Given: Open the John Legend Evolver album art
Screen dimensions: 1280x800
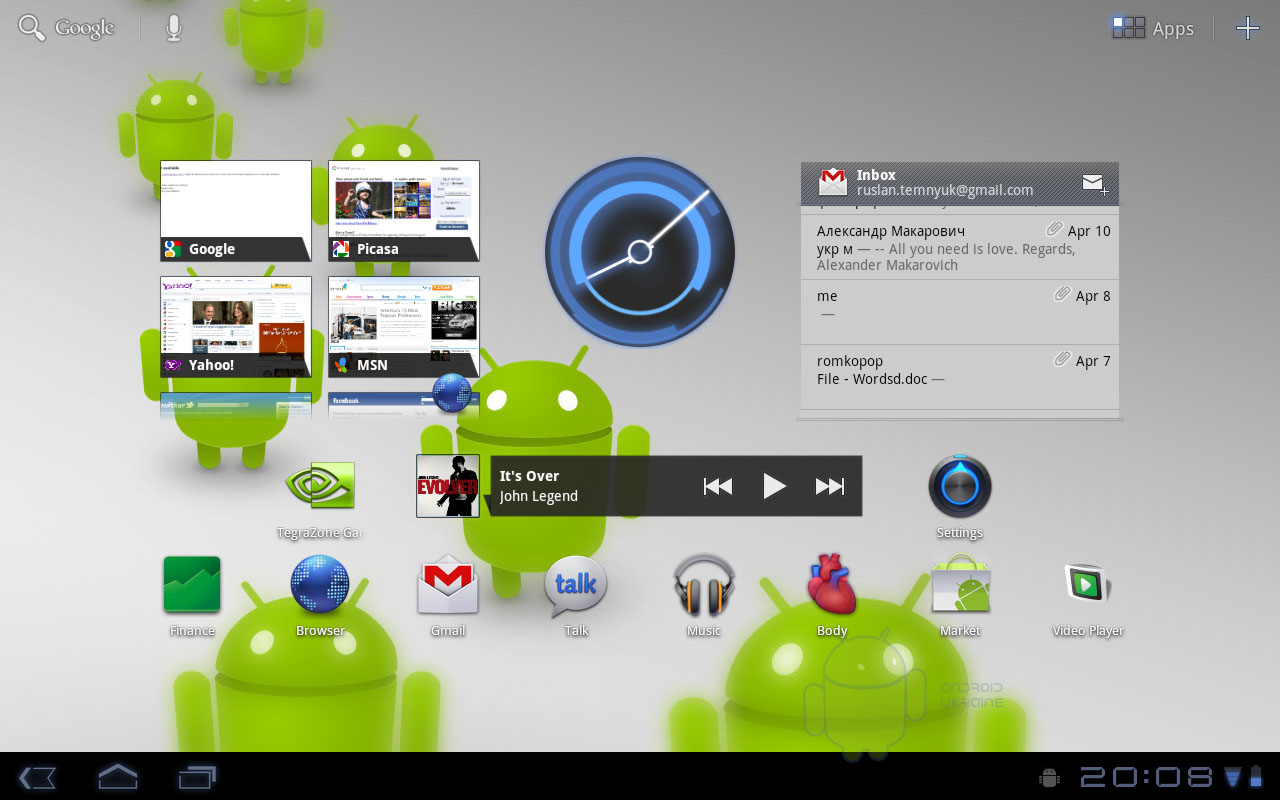Looking at the screenshot, I should click(x=448, y=486).
